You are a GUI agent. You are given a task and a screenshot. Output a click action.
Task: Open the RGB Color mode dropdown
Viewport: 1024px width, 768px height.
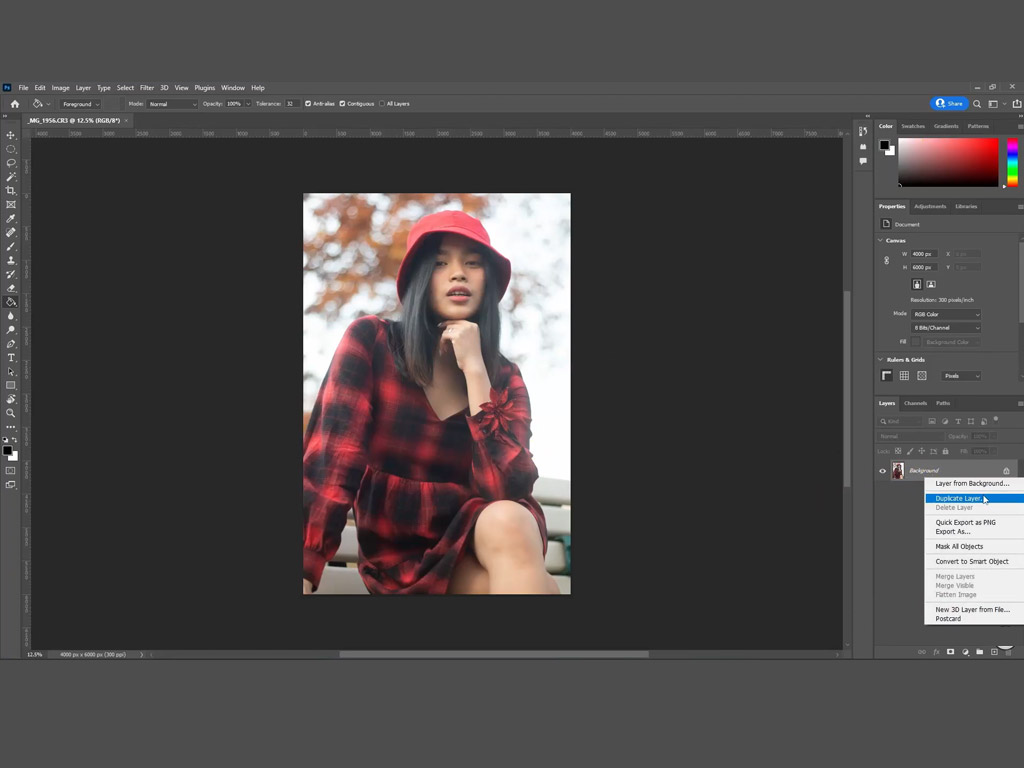pos(946,314)
